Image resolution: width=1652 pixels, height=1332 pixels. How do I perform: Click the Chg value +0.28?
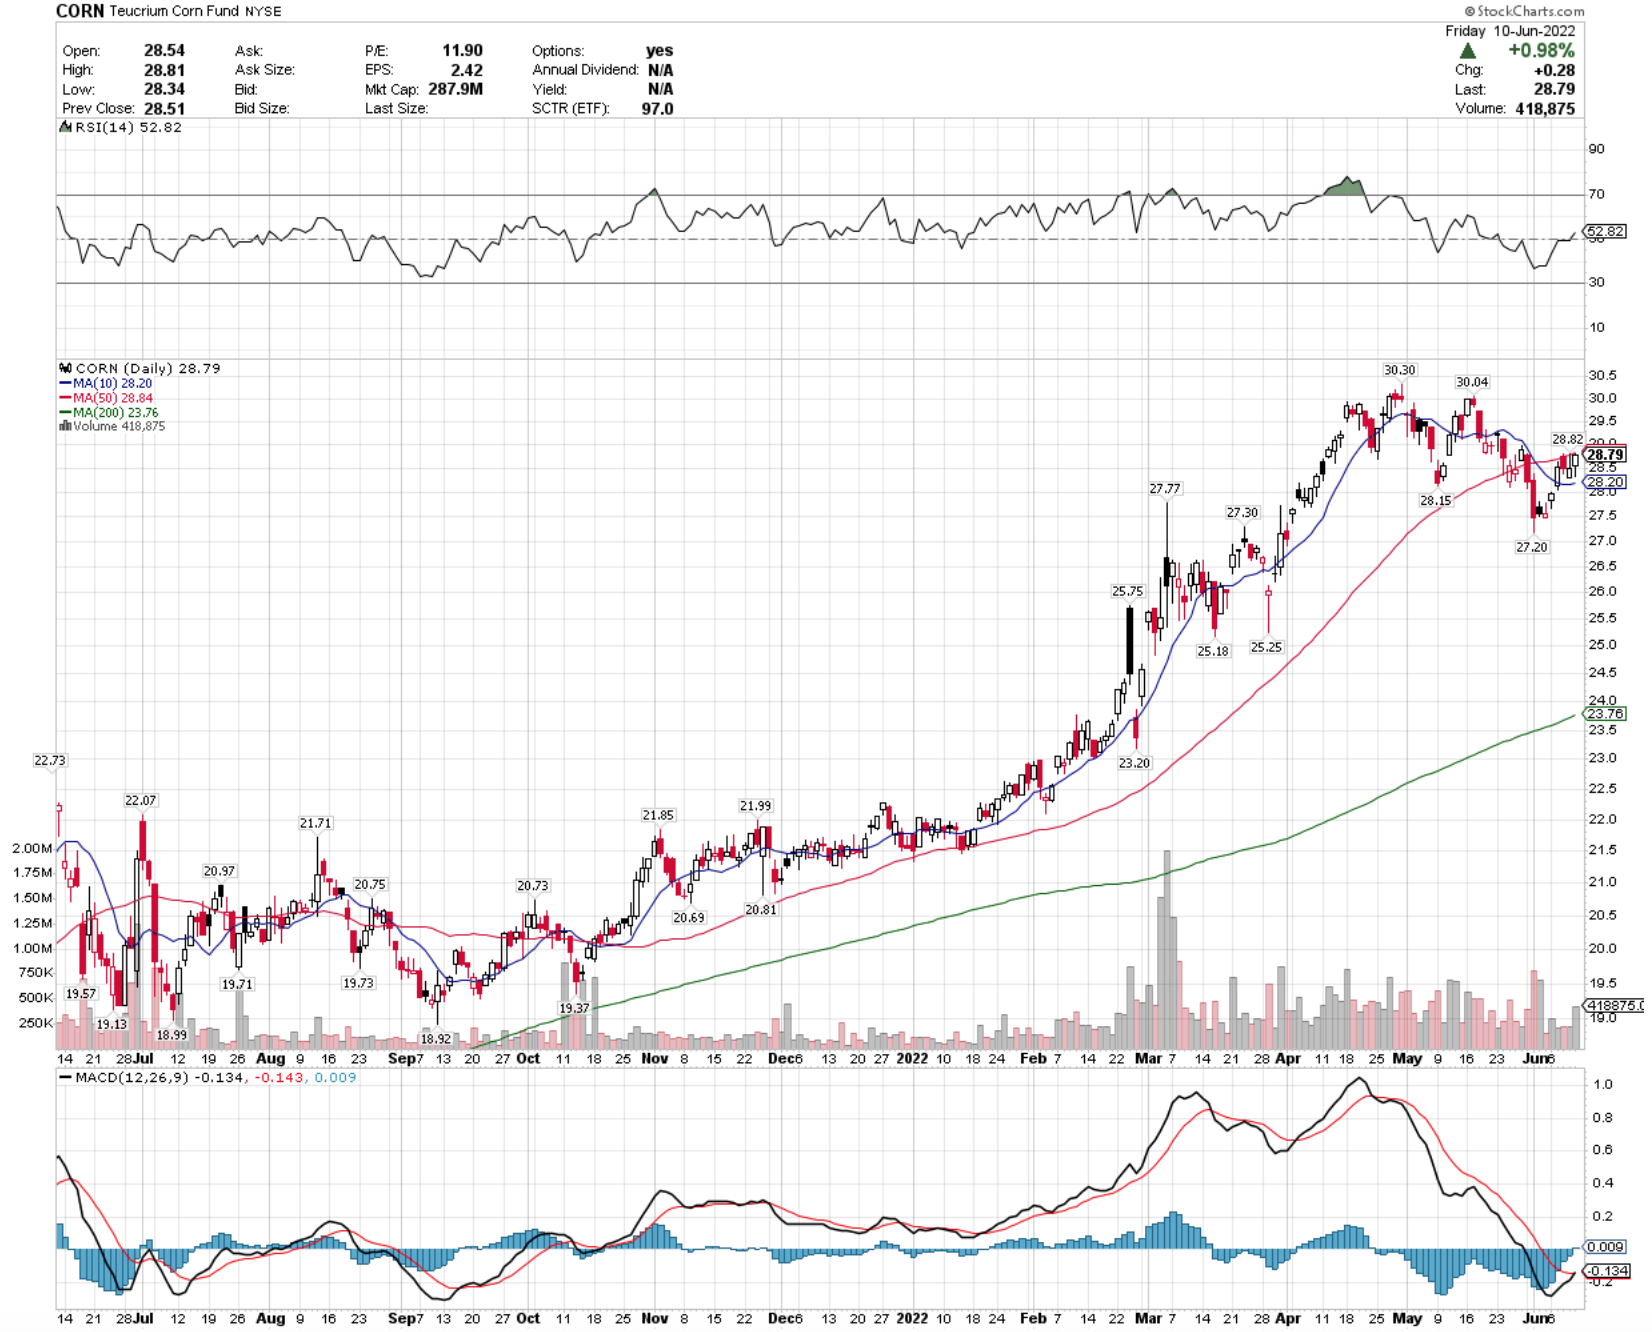coord(1554,70)
